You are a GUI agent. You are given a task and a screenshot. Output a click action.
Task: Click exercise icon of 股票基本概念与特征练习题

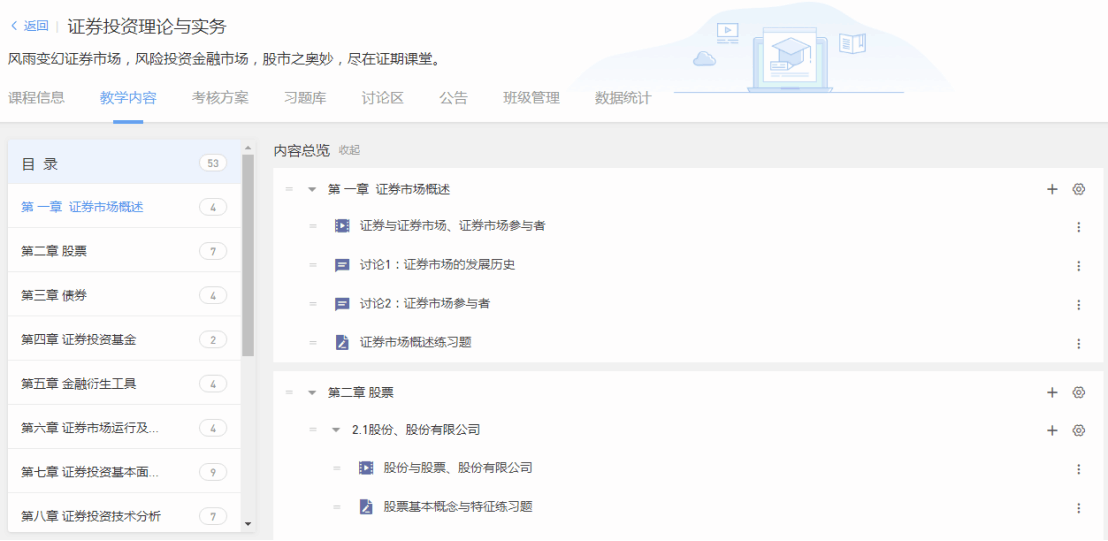click(366, 507)
